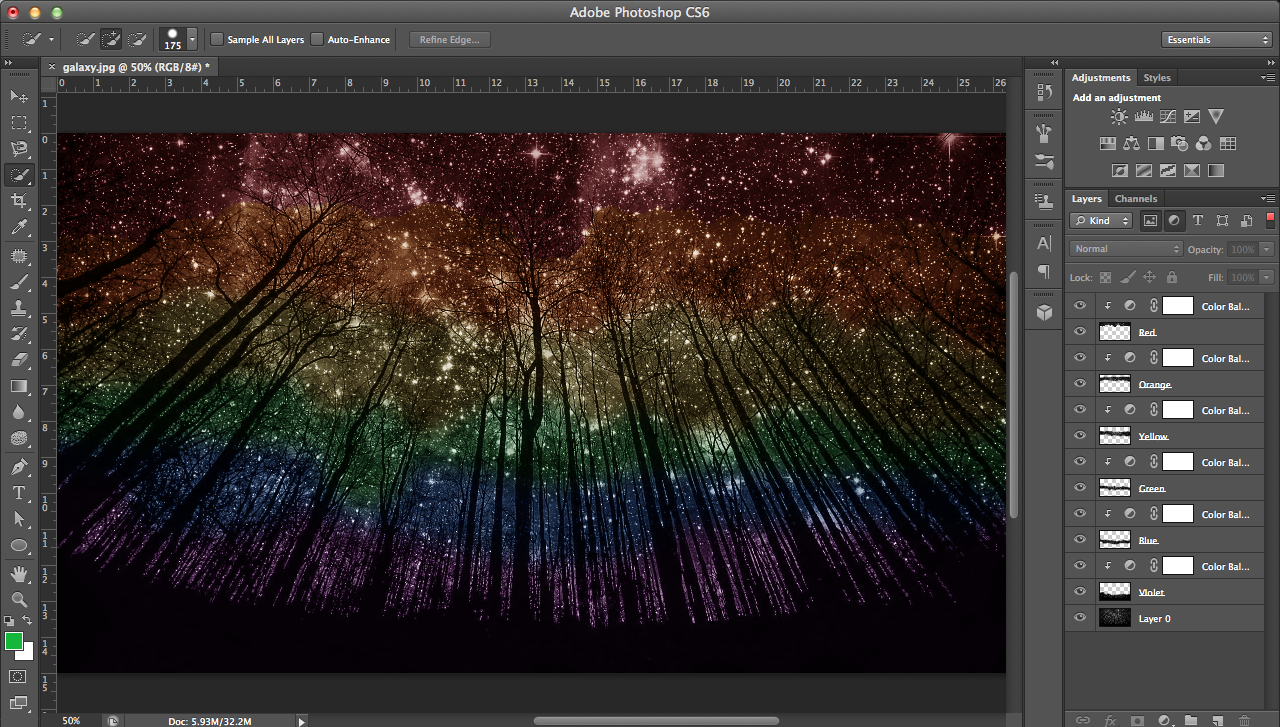Screen dimensions: 1280x727
Task: Add a layer mask icon
Action: pyautogui.click(x=1137, y=720)
